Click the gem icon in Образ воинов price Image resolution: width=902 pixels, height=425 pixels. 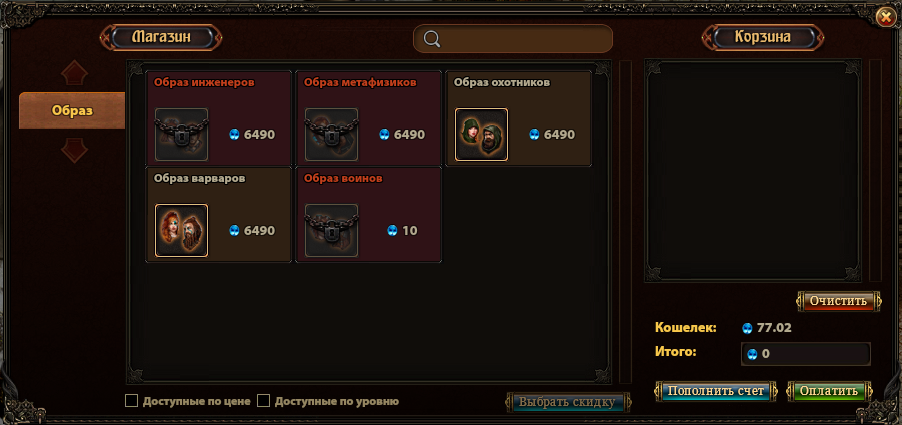pos(392,231)
